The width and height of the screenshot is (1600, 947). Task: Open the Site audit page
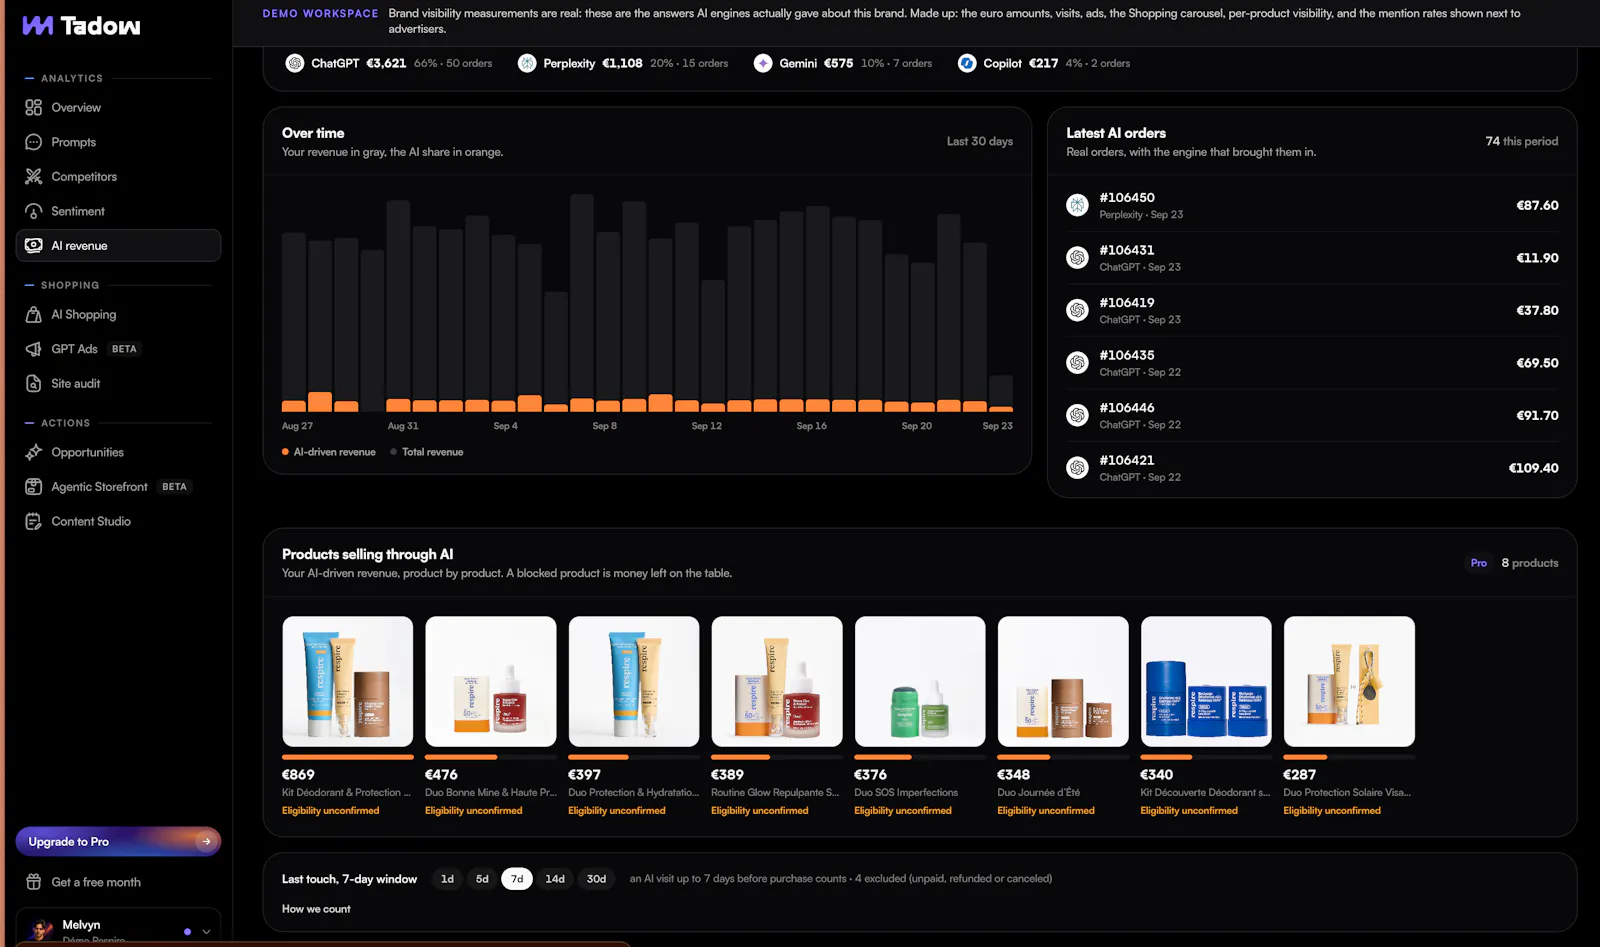coord(118,383)
